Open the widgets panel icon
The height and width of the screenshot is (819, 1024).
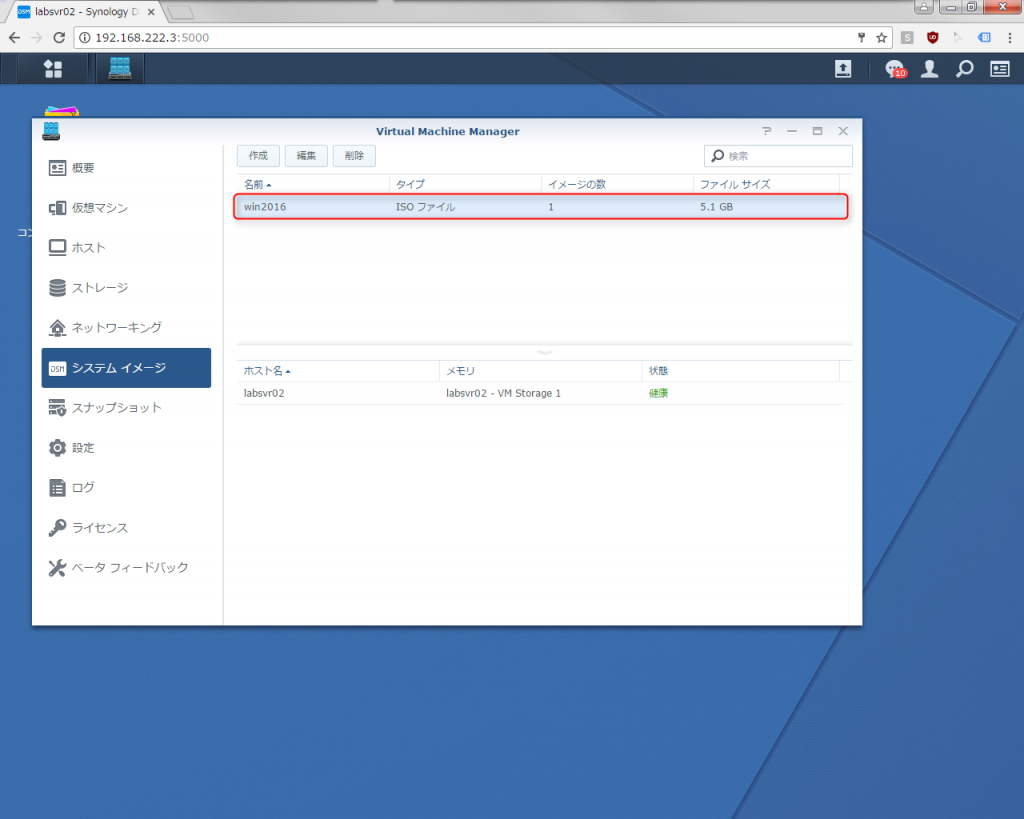pos(1000,69)
